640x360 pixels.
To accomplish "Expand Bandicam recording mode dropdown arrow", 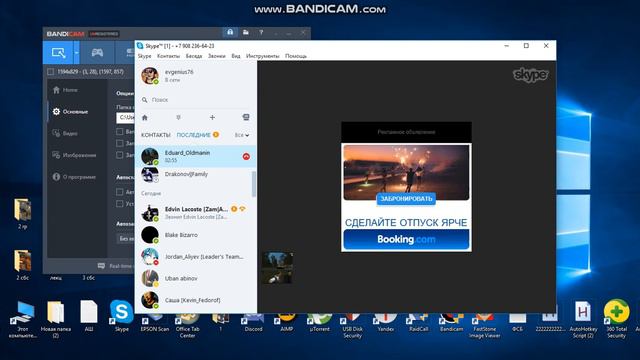I will coord(76,53).
